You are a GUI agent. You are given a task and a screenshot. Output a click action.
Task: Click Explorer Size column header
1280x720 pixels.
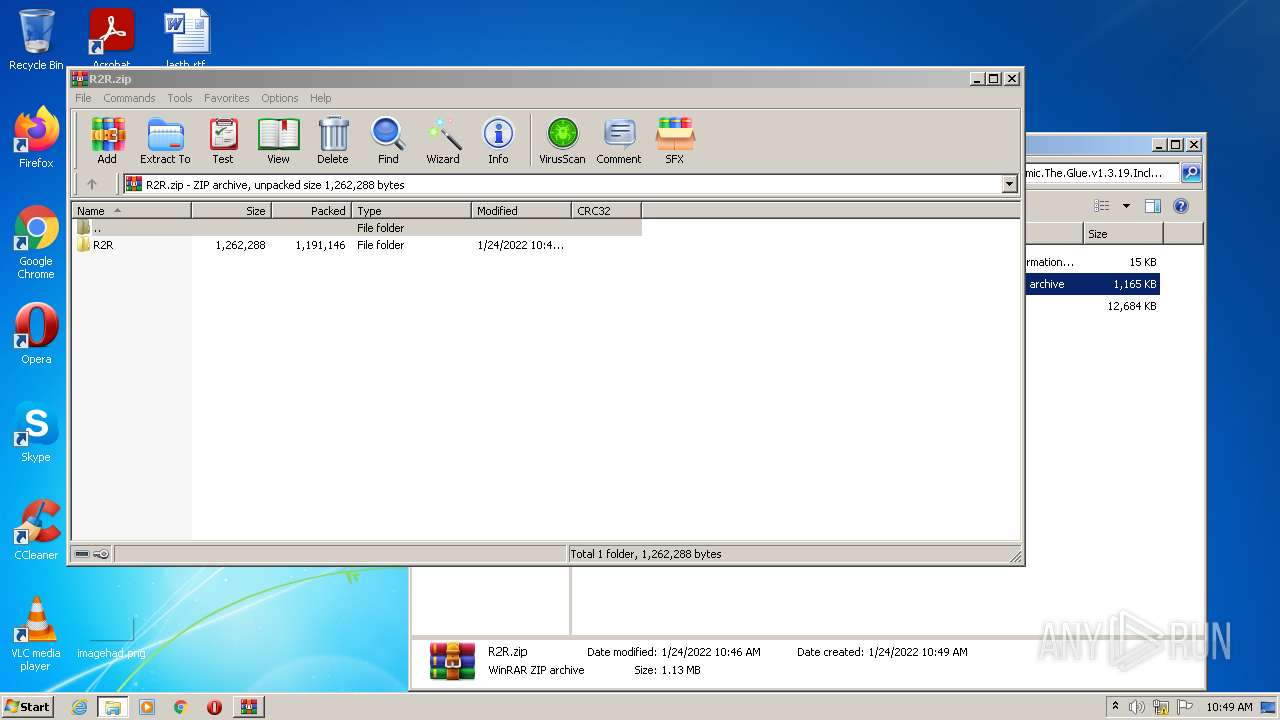click(1122, 234)
